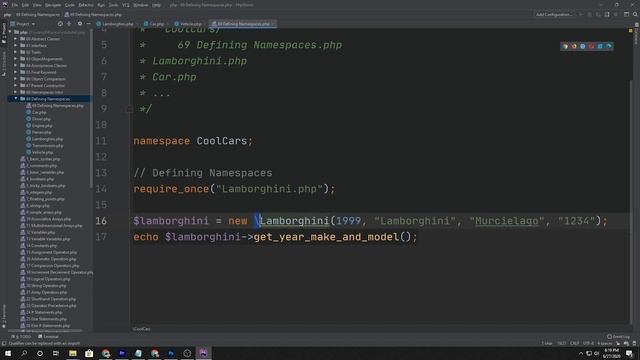Viewport: 640px width, 360px height.
Task: Select 12 Variables.php in project tree
Action: 38,232
